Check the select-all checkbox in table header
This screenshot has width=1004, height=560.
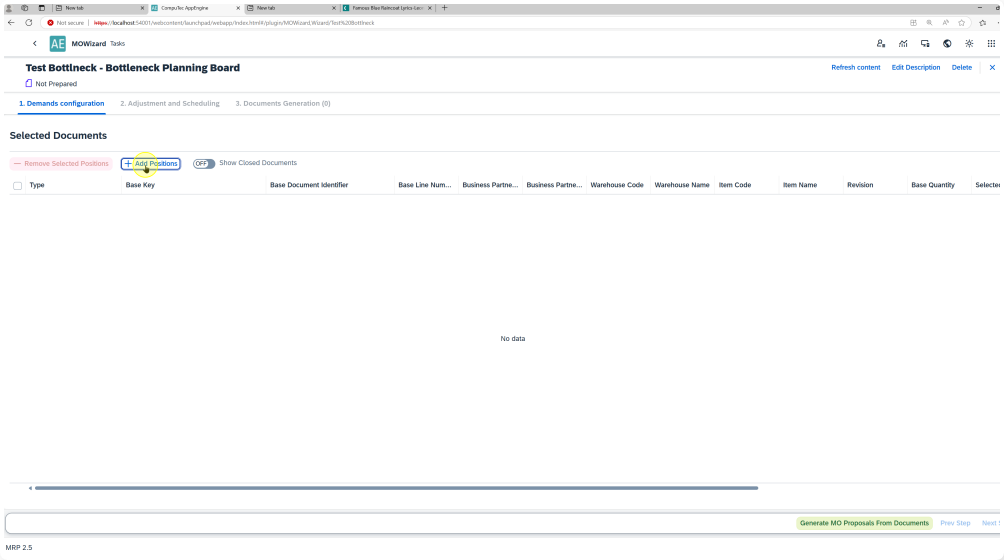pyautogui.click(x=17, y=186)
